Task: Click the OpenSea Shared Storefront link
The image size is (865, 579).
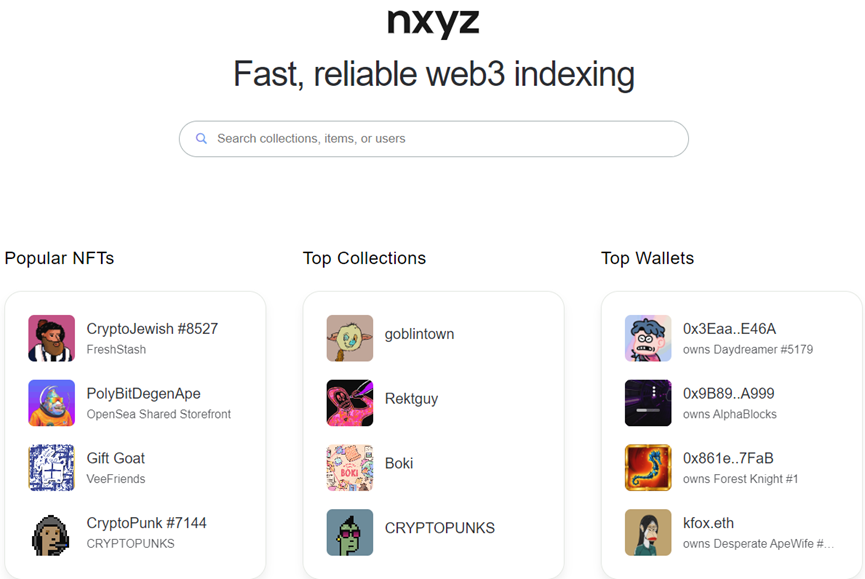Action: [158, 414]
